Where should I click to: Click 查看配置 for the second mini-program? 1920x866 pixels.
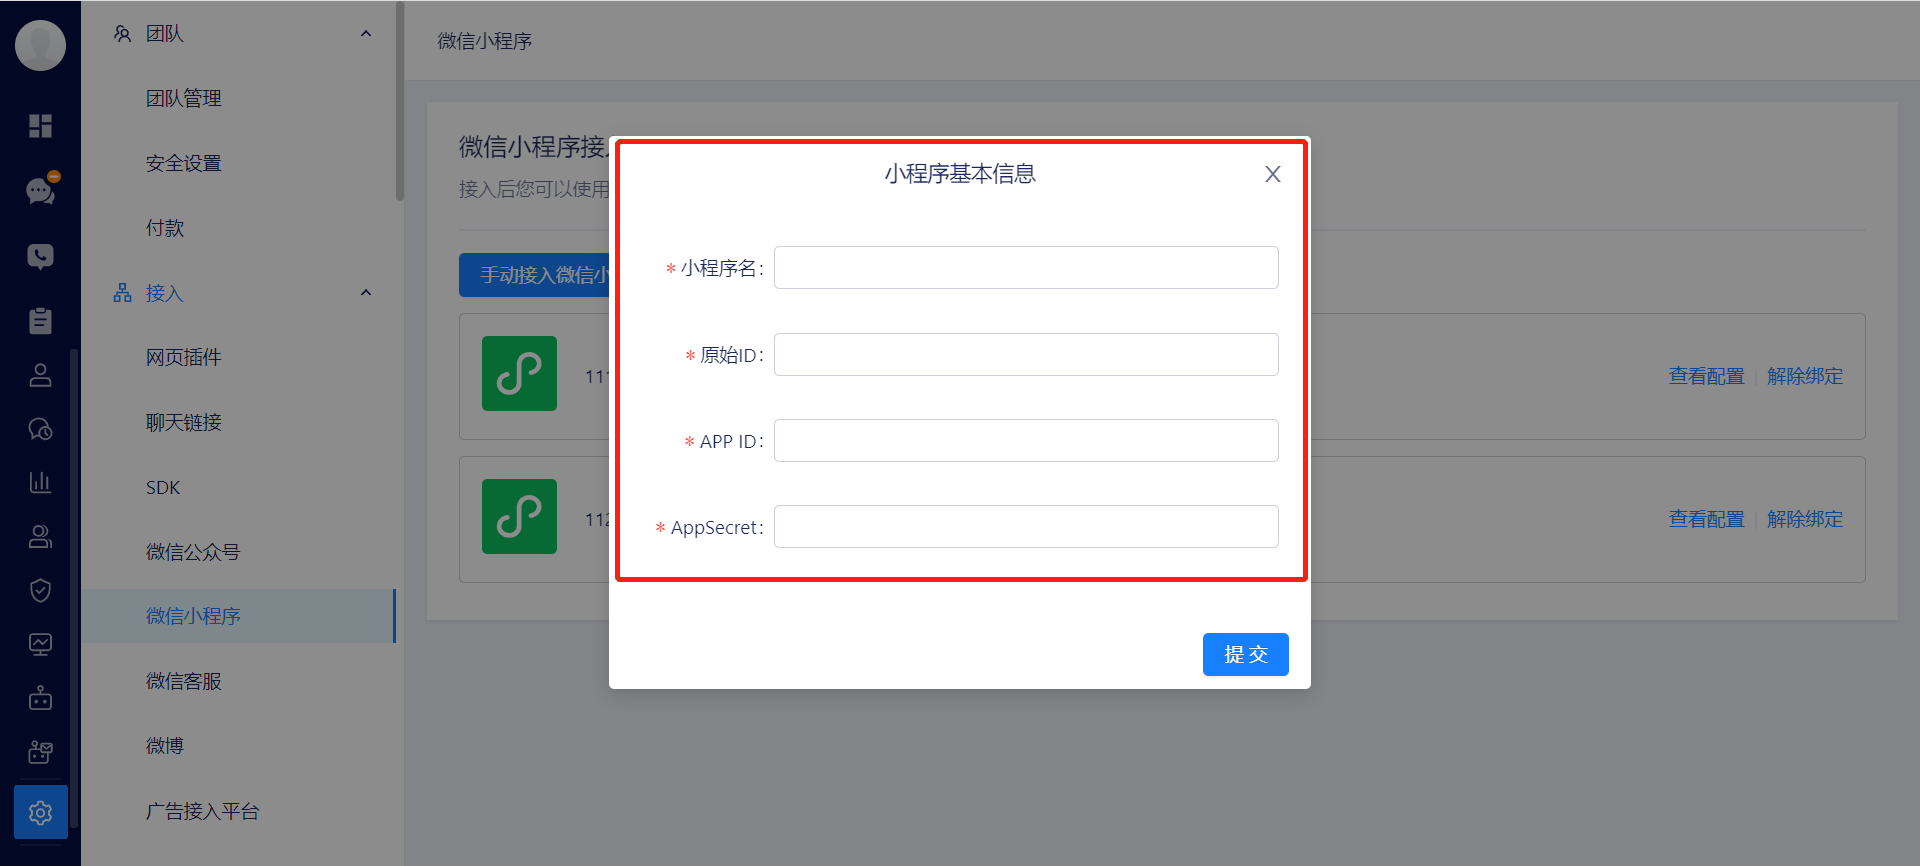[1706, 520]
